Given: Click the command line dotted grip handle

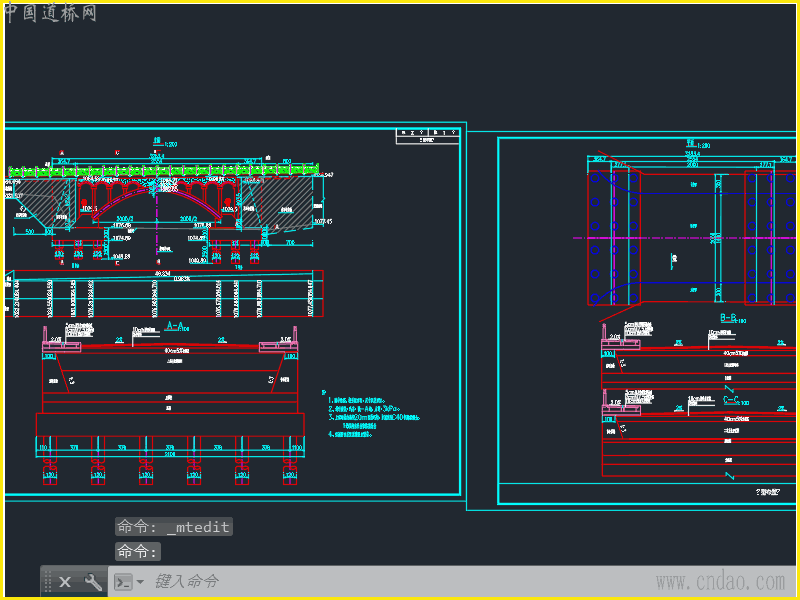Looking at the screenshot, I should (48, 582).
